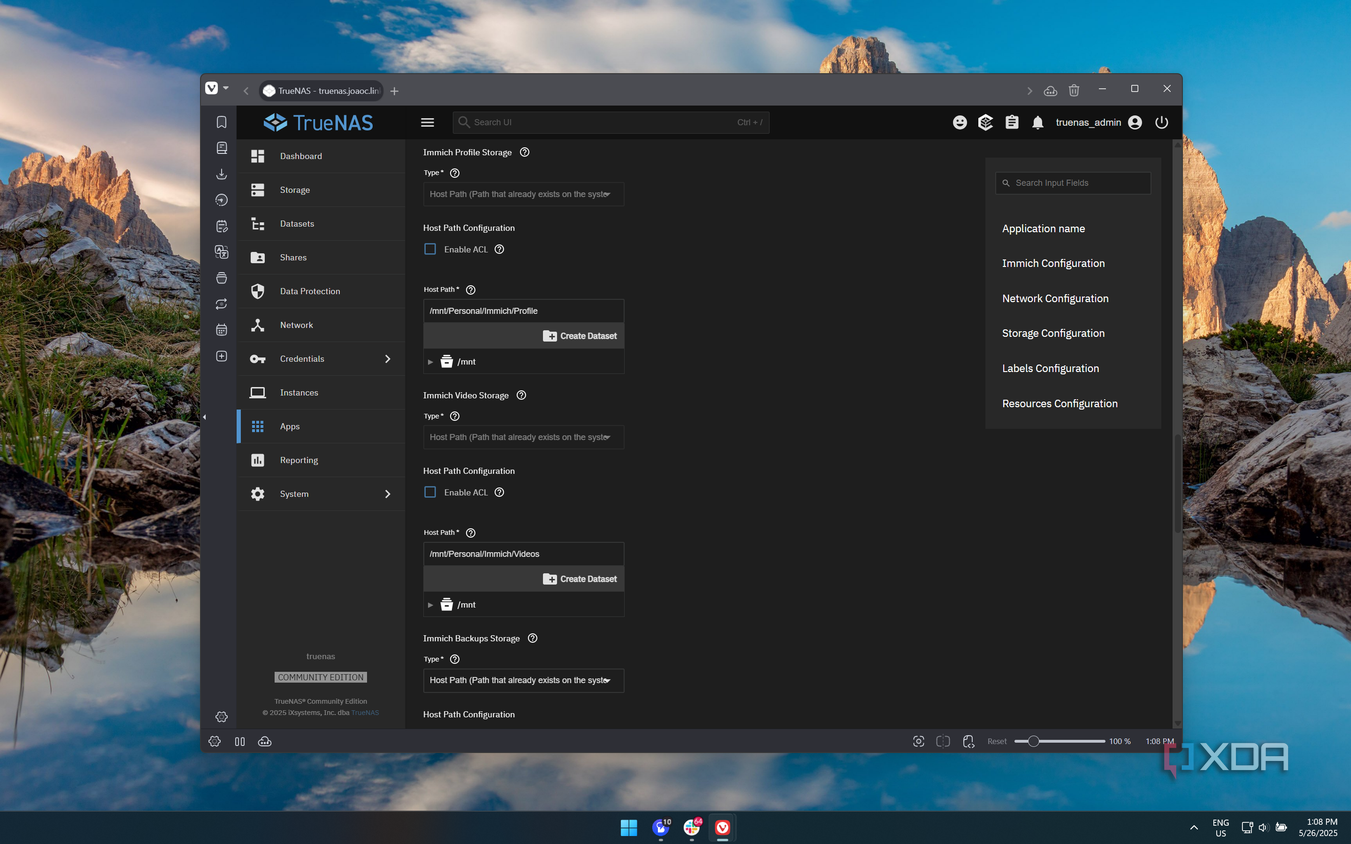Open the Windows Start menu

(x=629, y=827)
